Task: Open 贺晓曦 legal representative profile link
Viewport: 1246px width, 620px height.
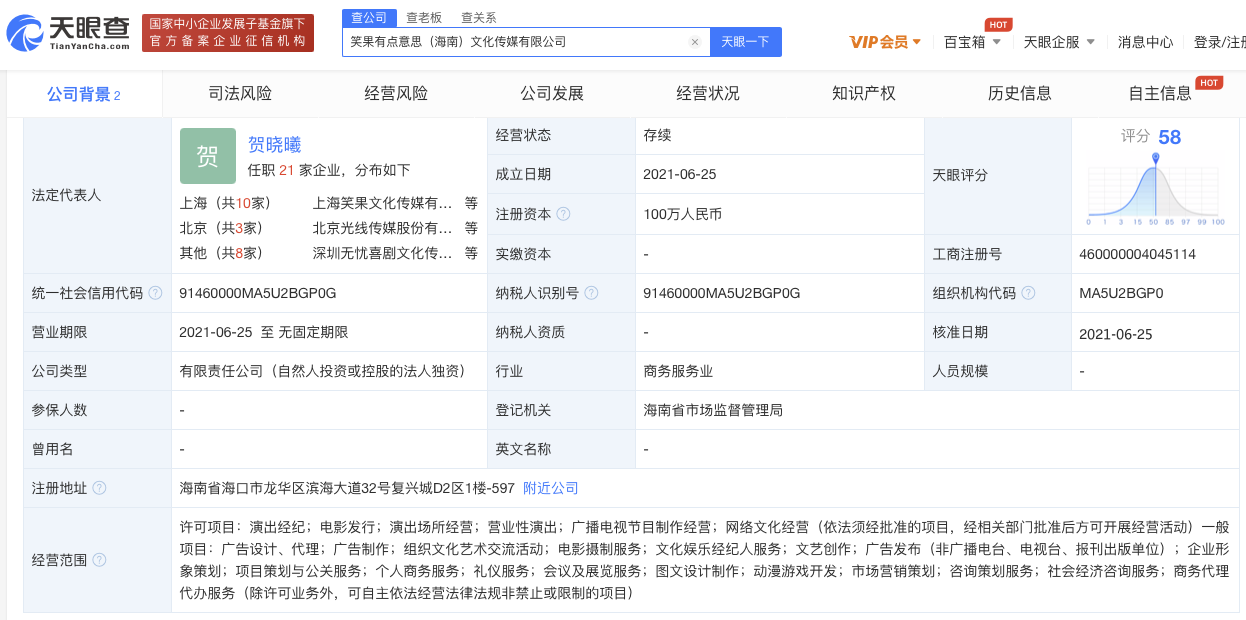Action: point(274,144)
